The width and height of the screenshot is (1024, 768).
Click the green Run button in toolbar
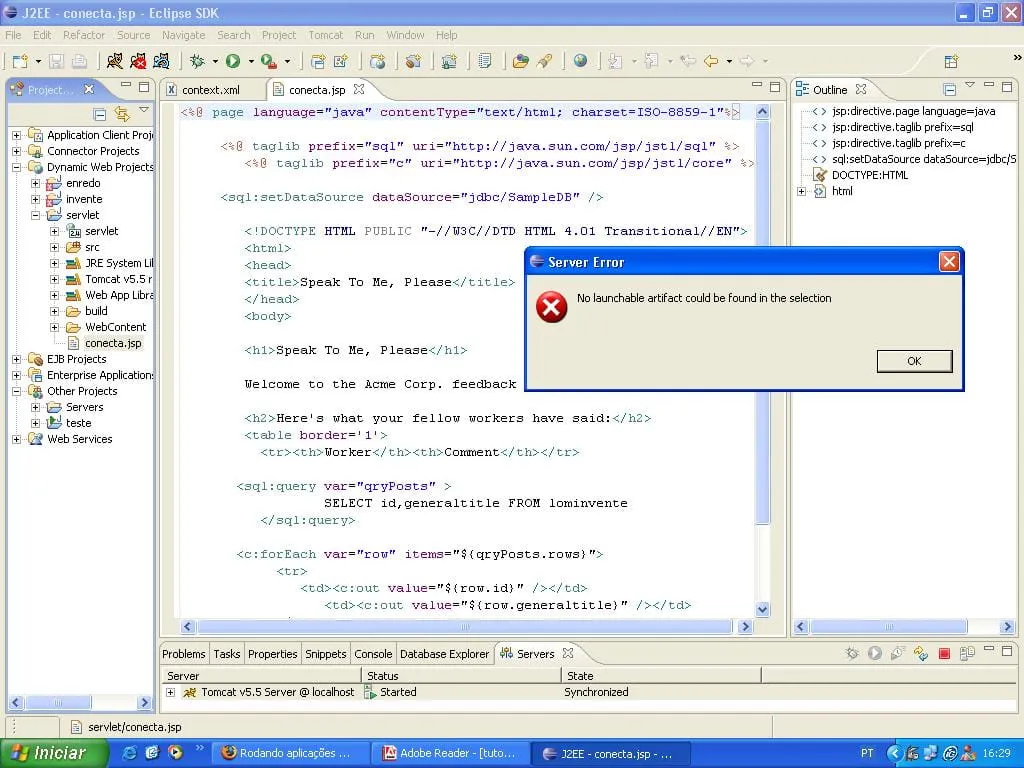233,62
